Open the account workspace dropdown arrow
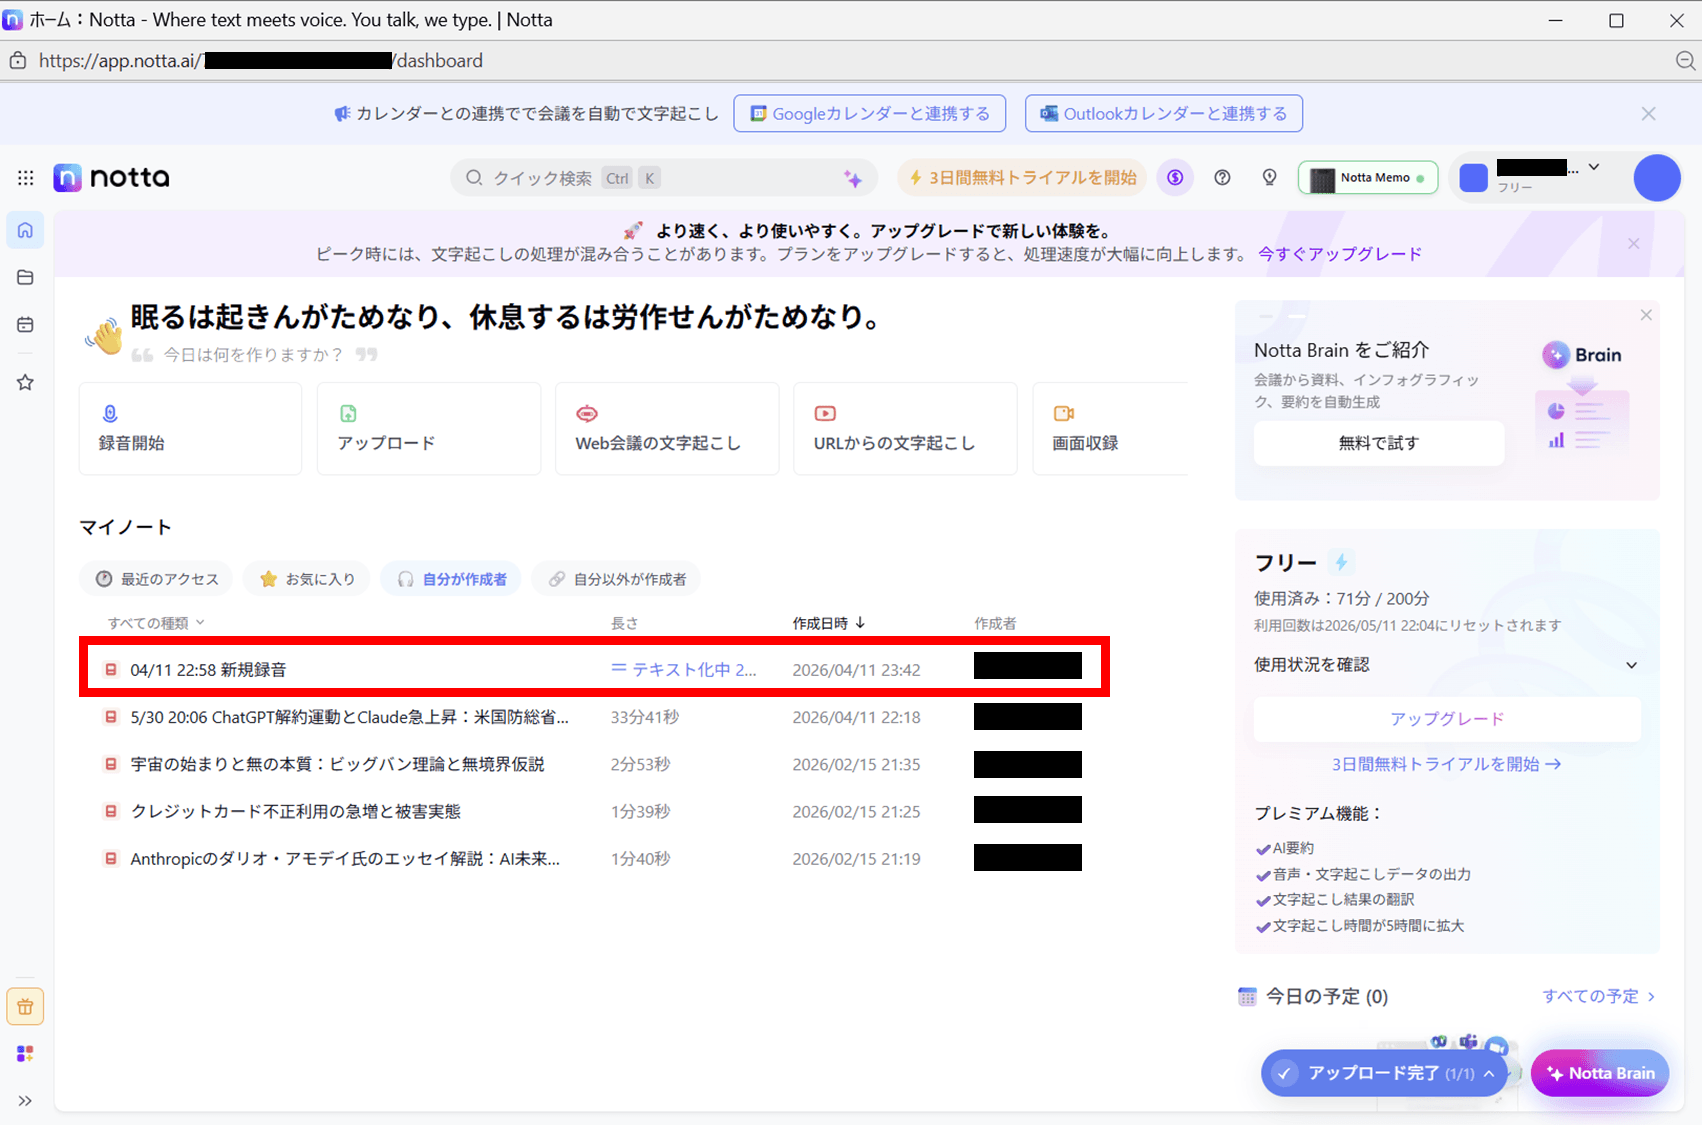 tap(1594, 167)
